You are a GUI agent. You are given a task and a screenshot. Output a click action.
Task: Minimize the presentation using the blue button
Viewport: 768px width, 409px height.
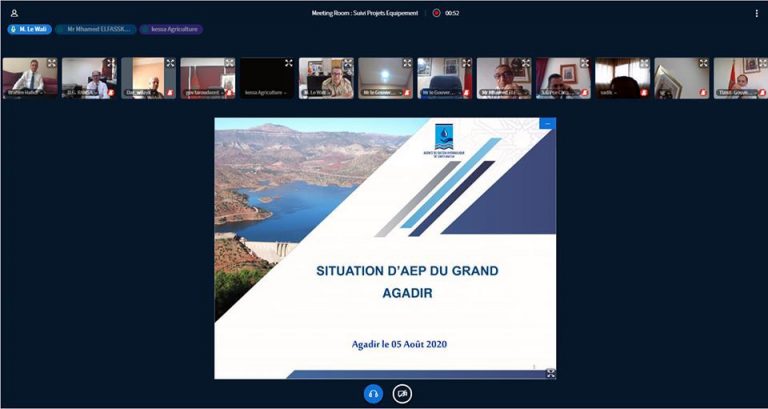pyautogui.click(x=547, y=124)
